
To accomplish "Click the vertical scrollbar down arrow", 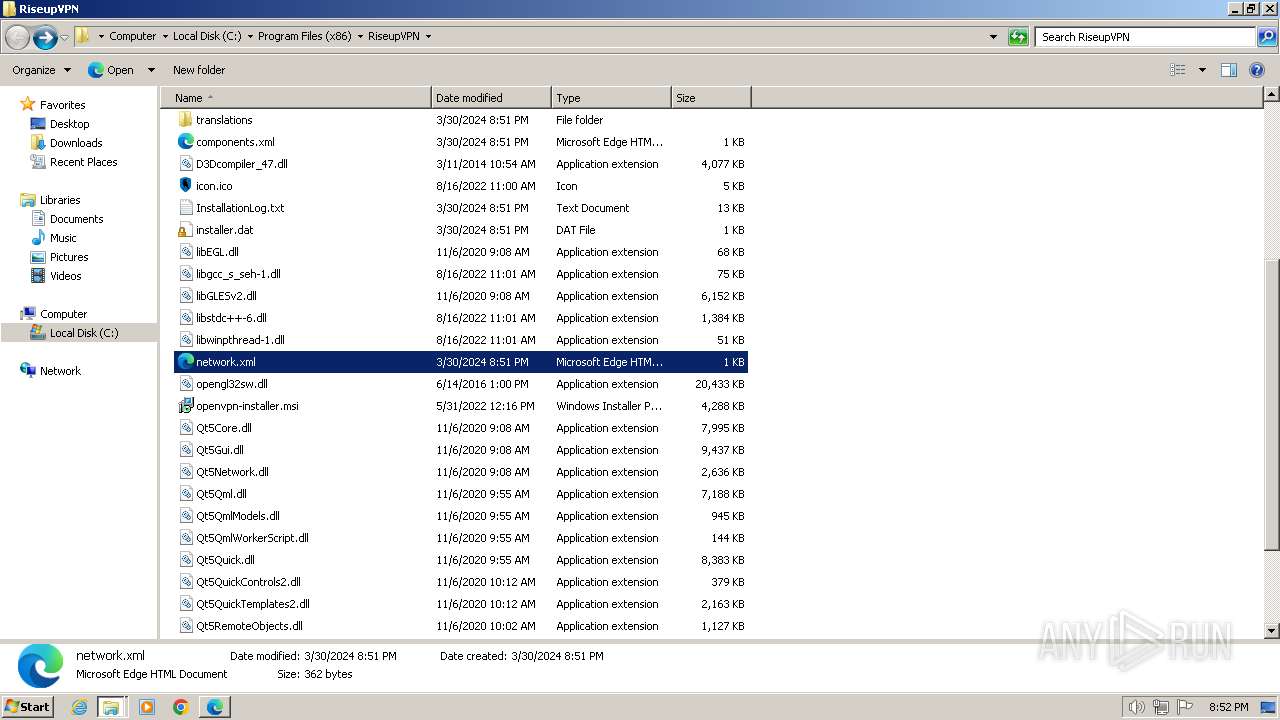I will [x=1271, y=631].
